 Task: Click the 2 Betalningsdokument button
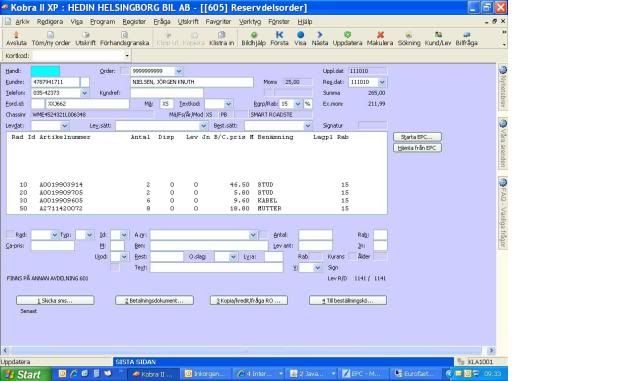(154, 300)
